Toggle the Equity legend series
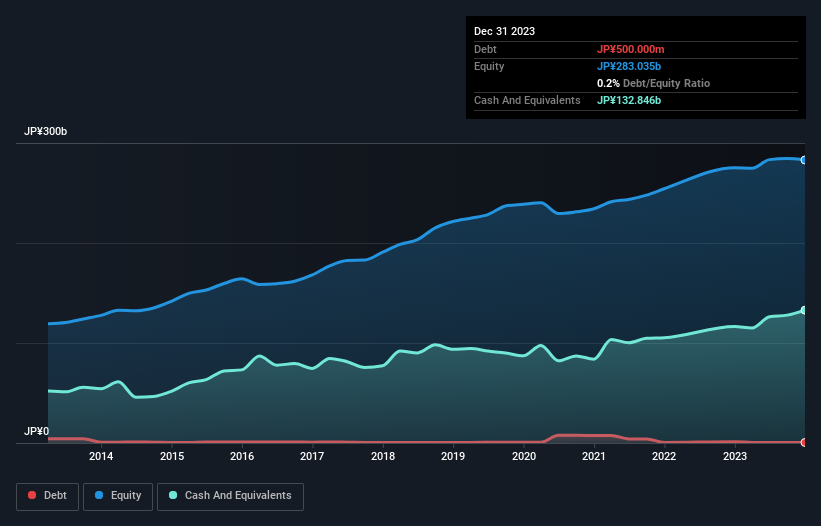Screen dimensions: 821x526 point(118,495)
